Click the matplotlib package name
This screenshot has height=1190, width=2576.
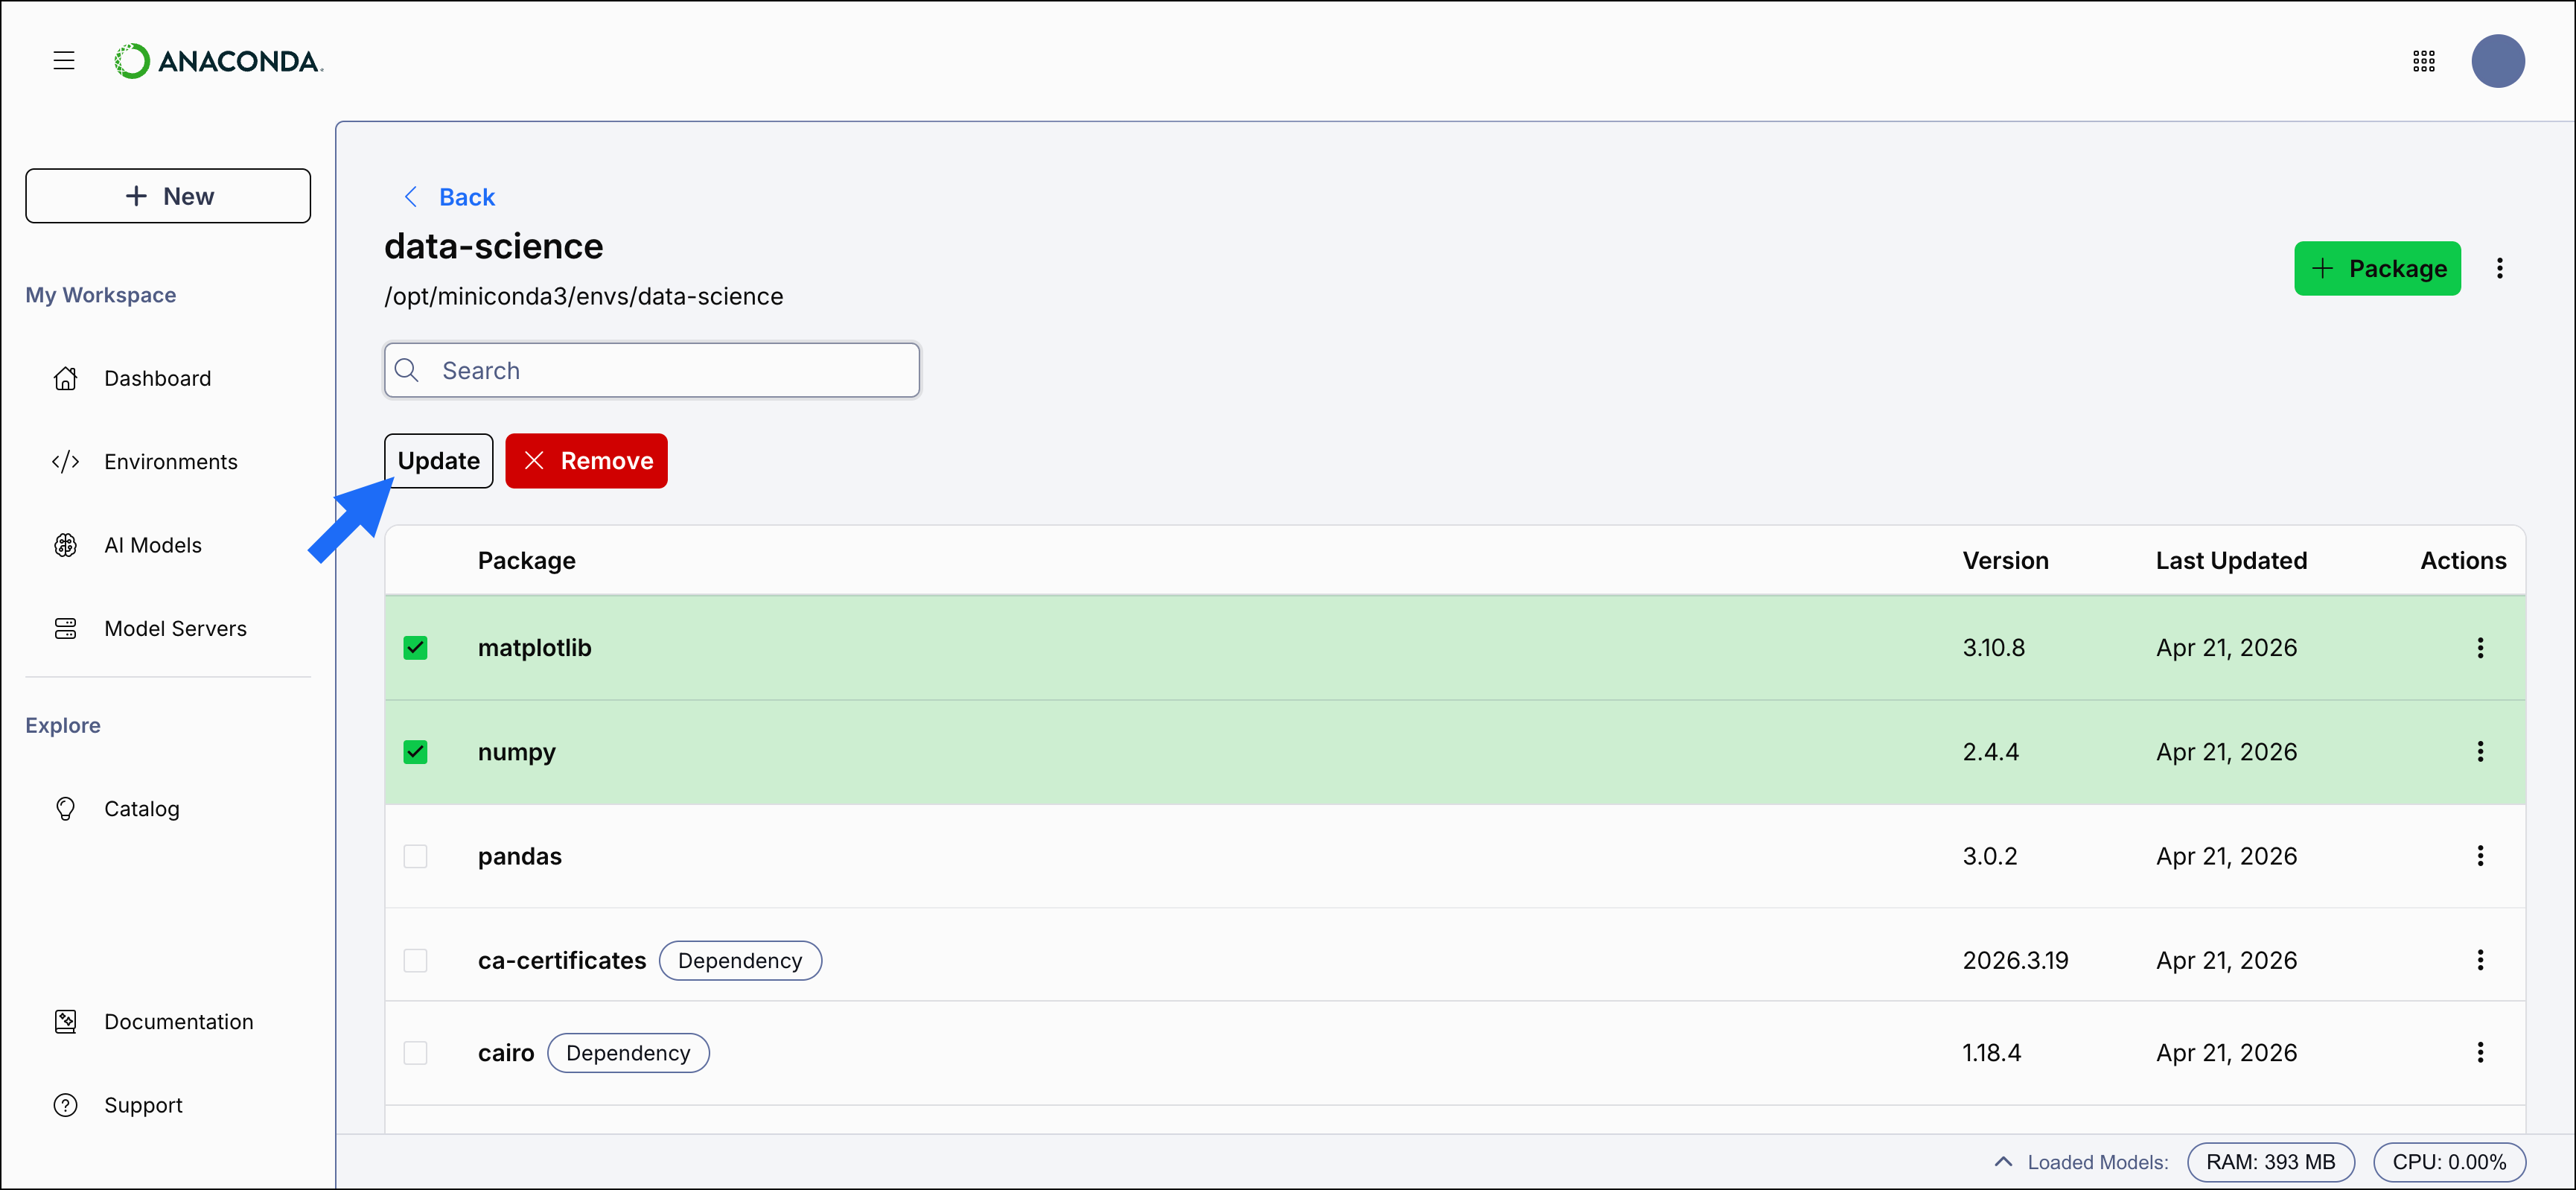tap(534, 647)
